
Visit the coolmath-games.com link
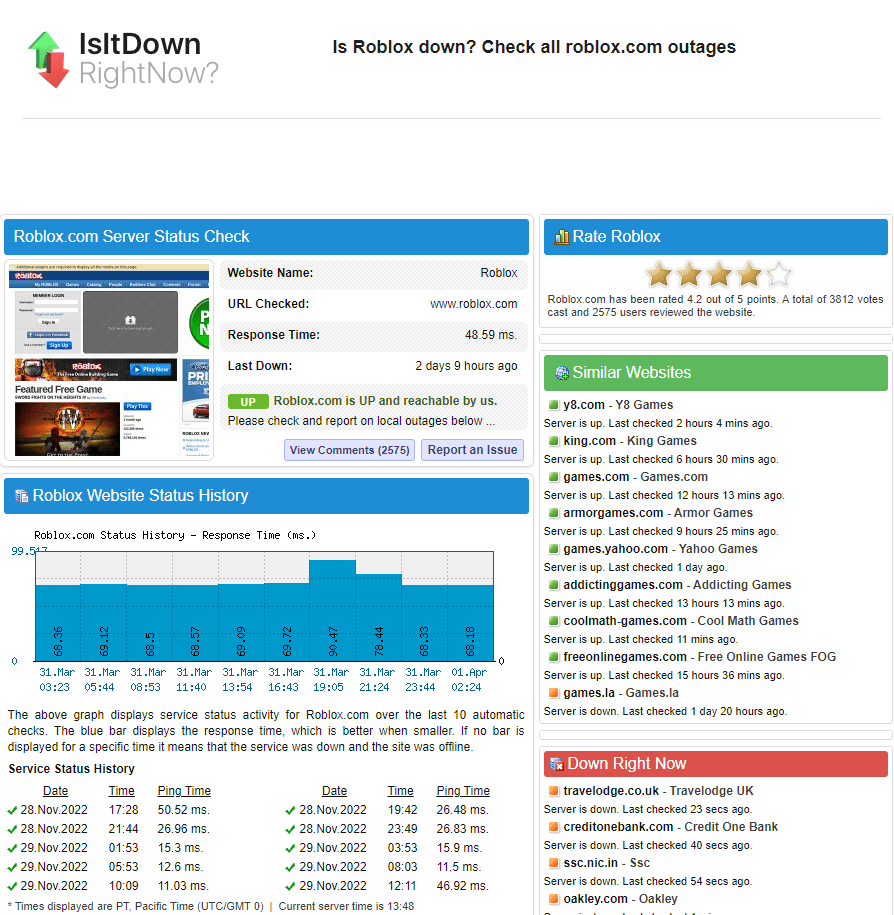[x=625, y=621]
